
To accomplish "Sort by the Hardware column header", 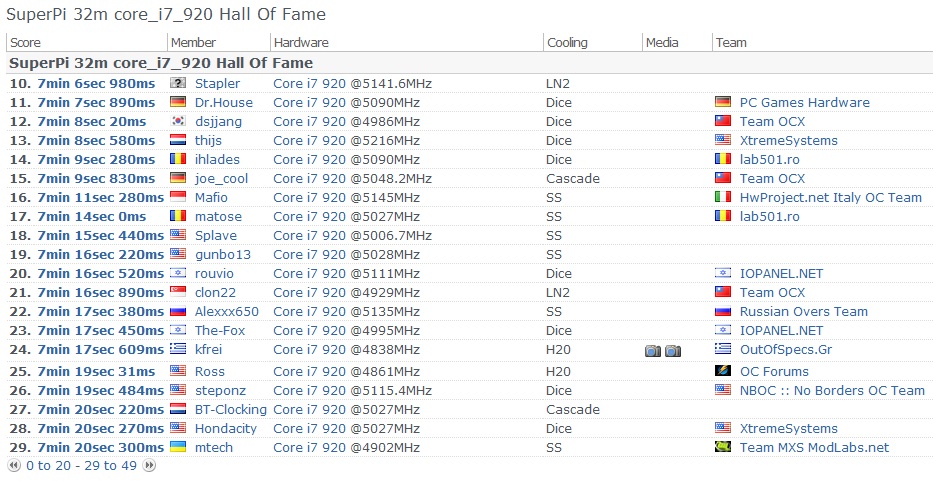I will (x=301, y=42).
